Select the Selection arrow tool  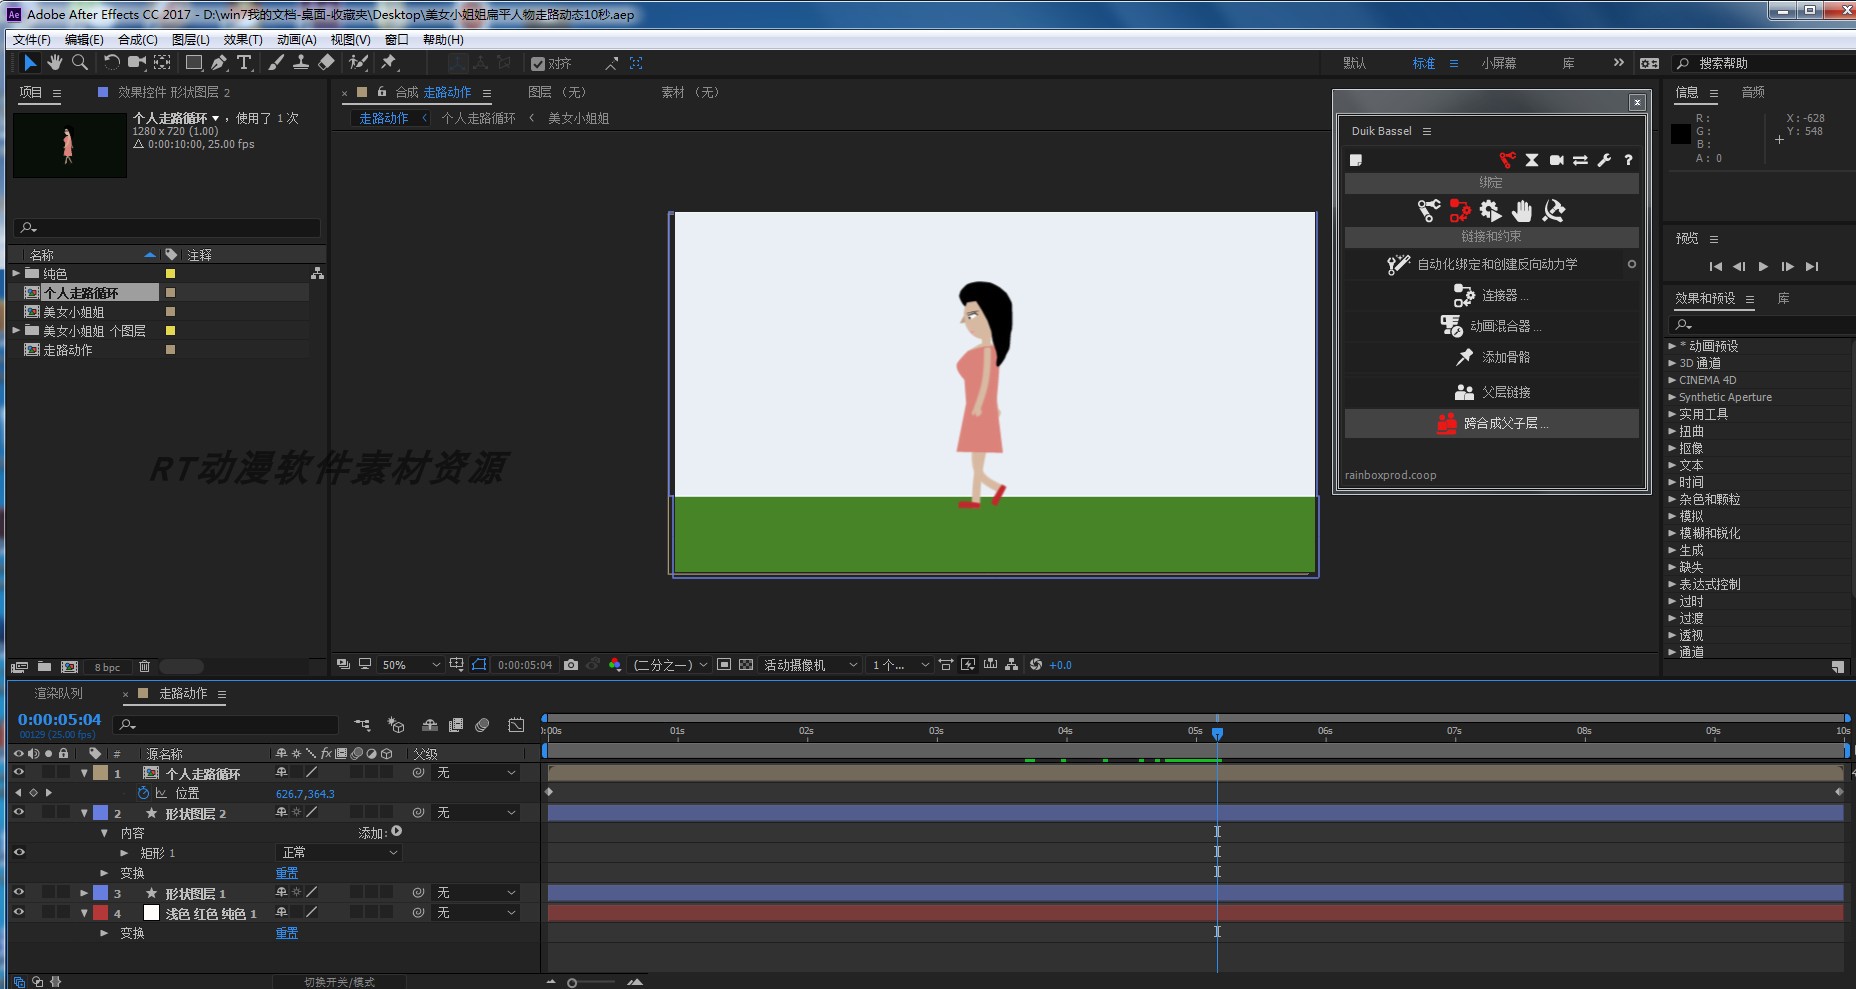(x=30, y=63)
